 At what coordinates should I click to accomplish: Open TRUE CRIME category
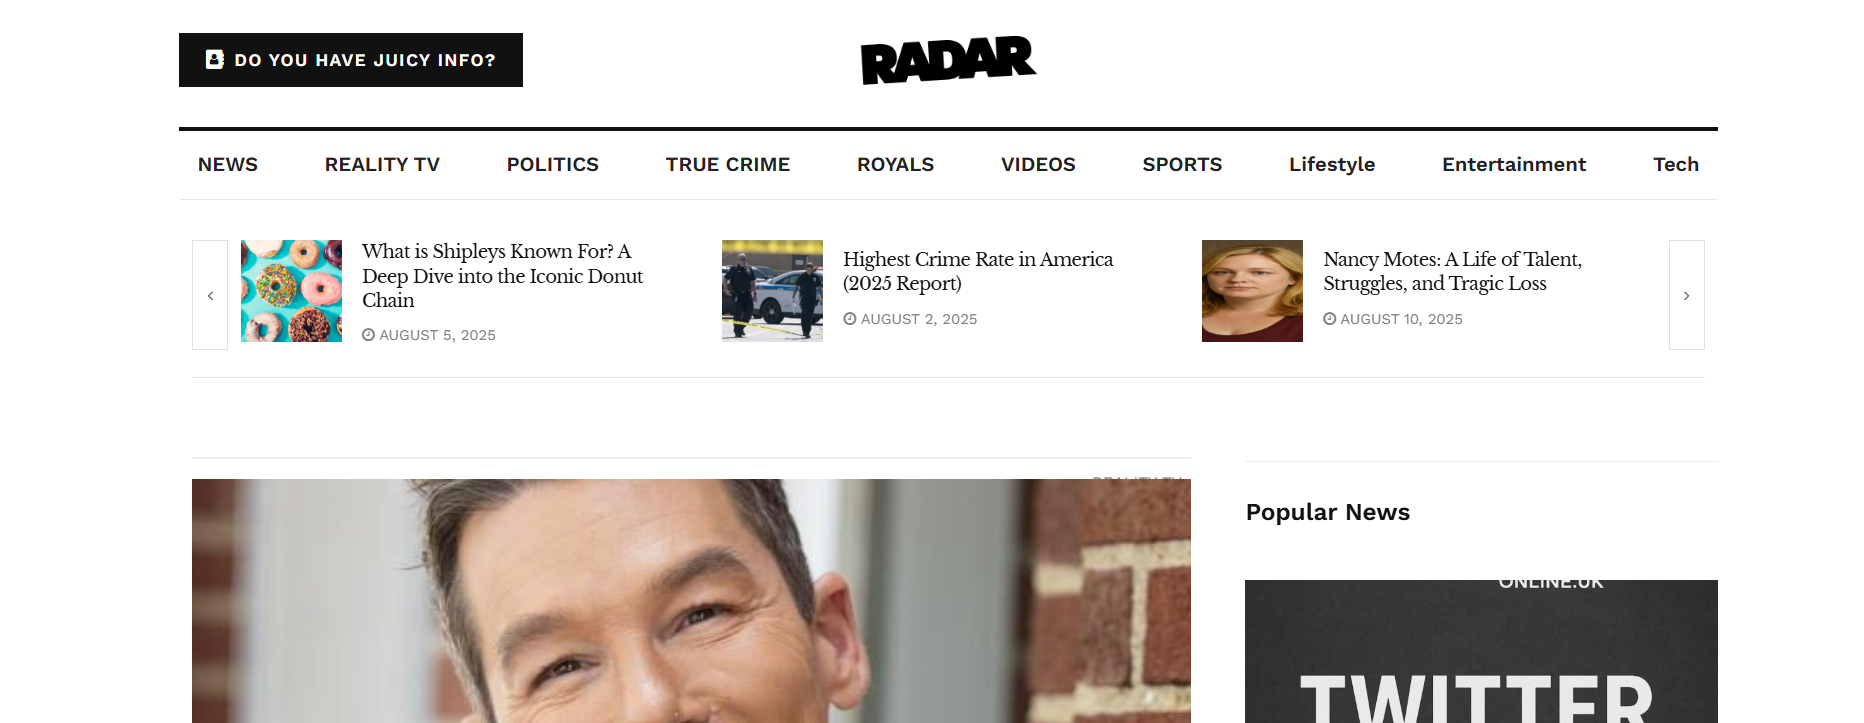(x=728, y=164)
